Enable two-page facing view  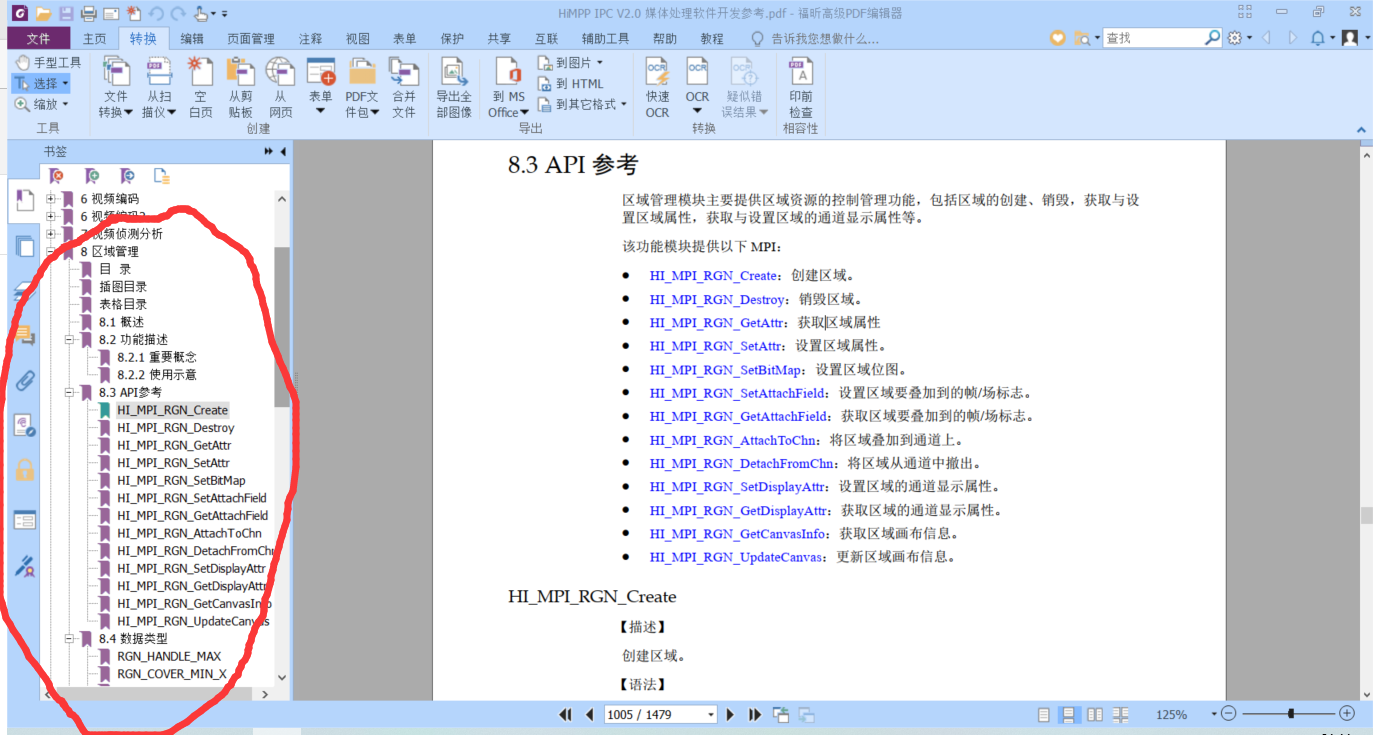(x=1097, y=715)
